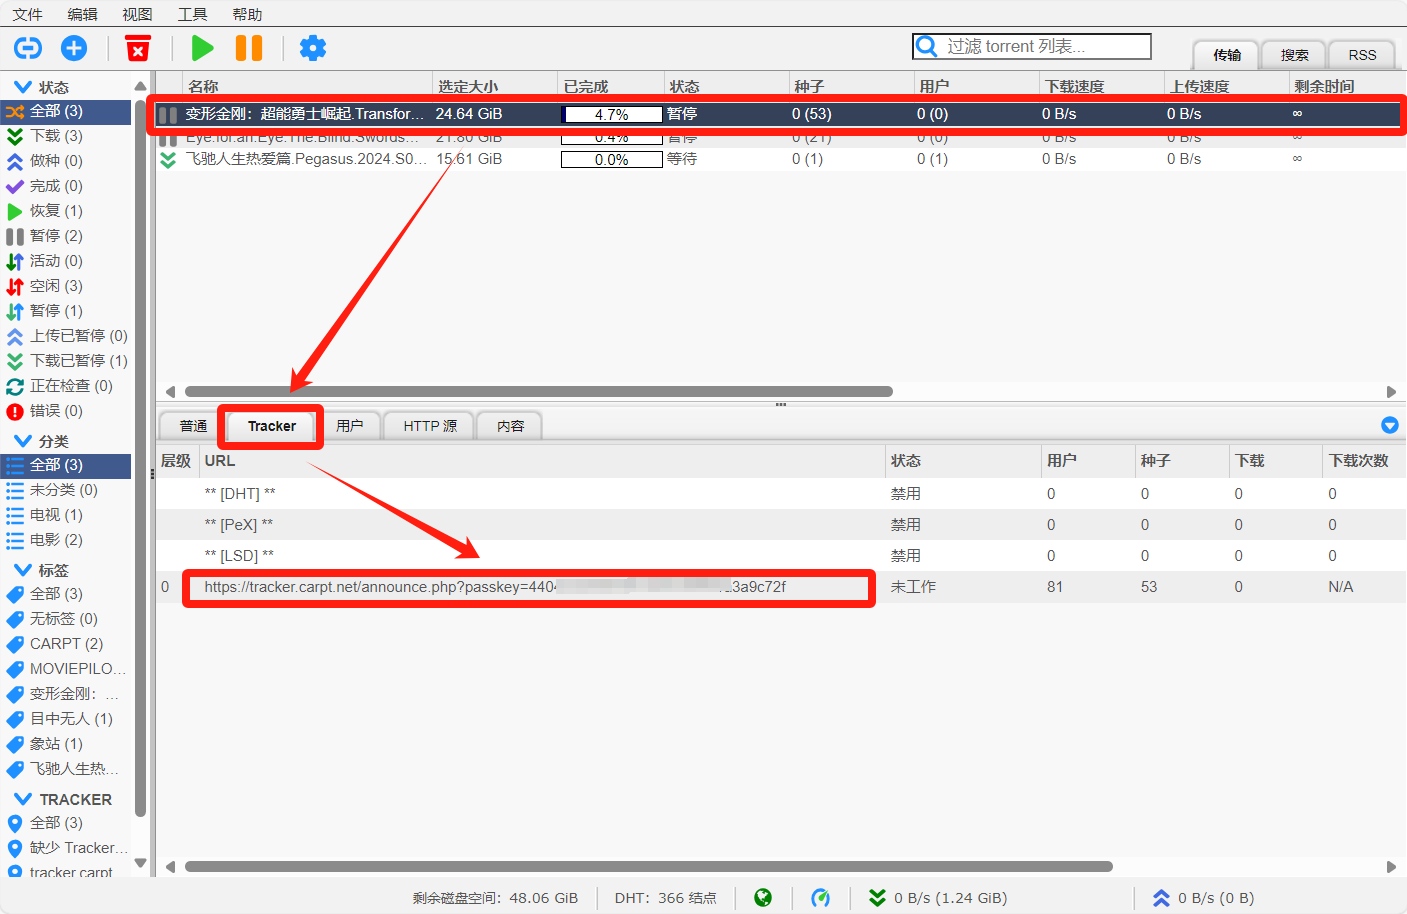Collapse the TRACKER section in sidebar
This screenshot has width=1407, height=914.
[22, 799]
